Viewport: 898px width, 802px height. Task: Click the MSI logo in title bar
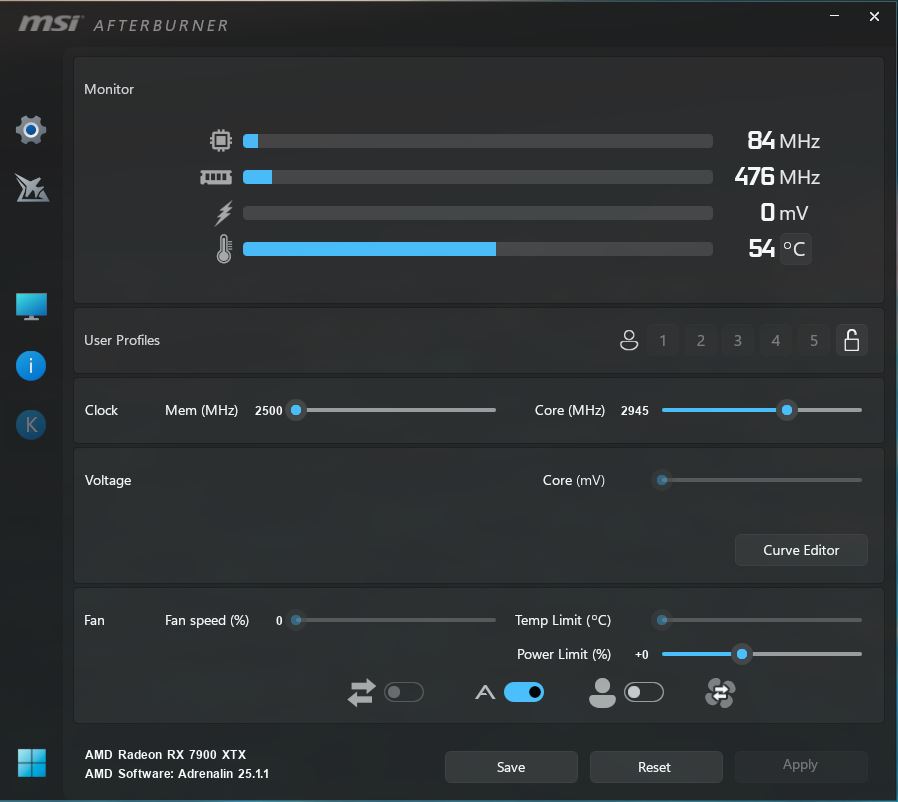(x=49, y=24)
